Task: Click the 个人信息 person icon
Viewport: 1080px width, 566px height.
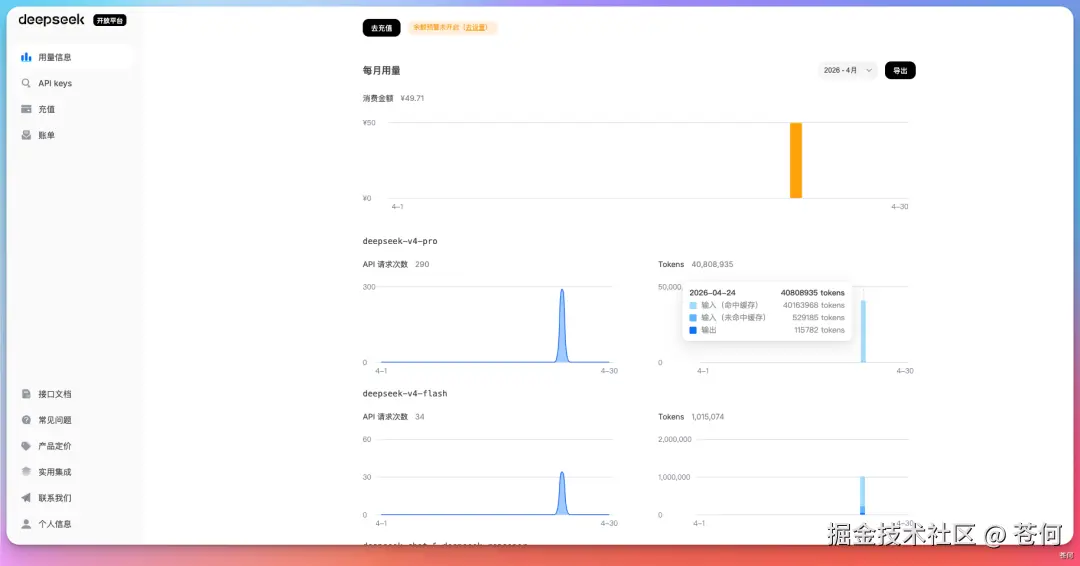Action: [26, 524]
